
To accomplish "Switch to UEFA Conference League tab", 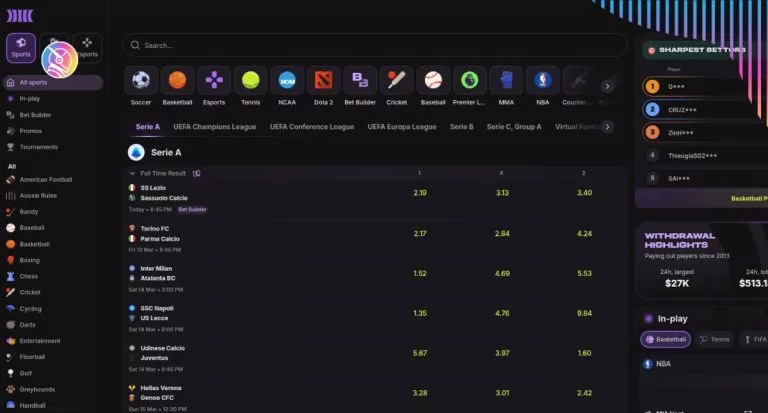I will (x=312, y=127).
